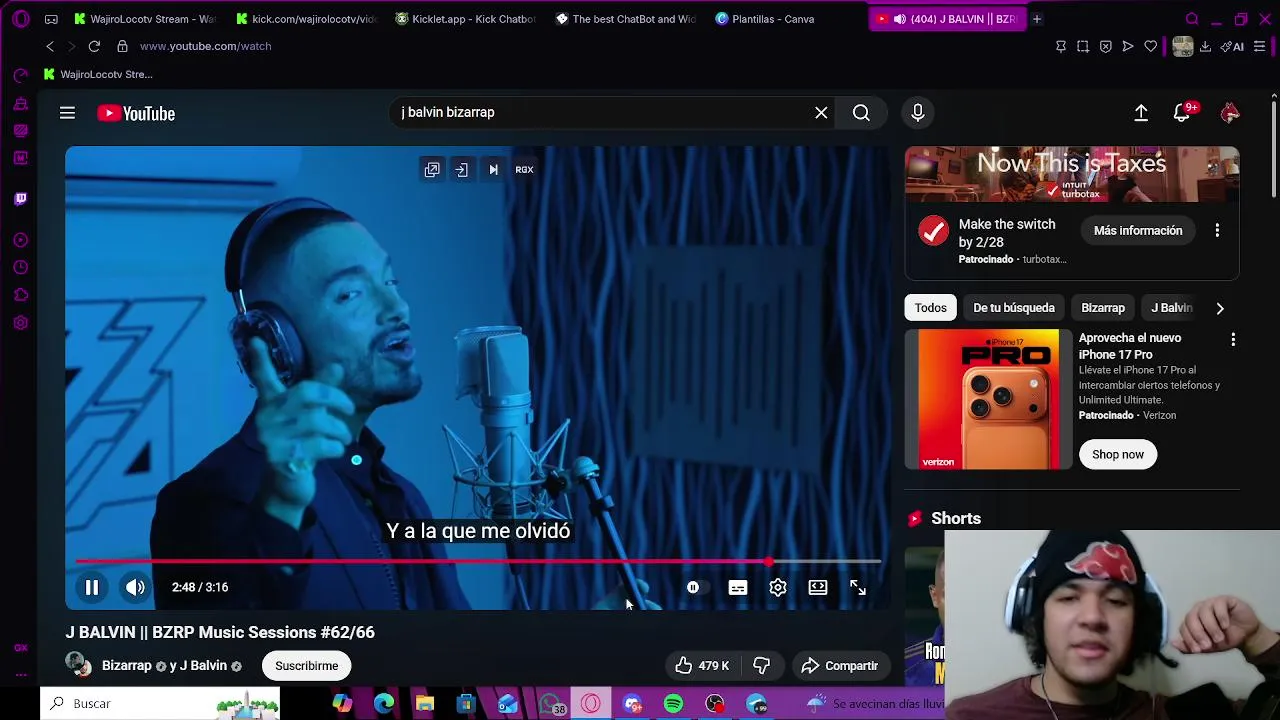Open Spotify from the taskbar
This screenshot has height=720, width=1280.
click(x=673, y=704)
